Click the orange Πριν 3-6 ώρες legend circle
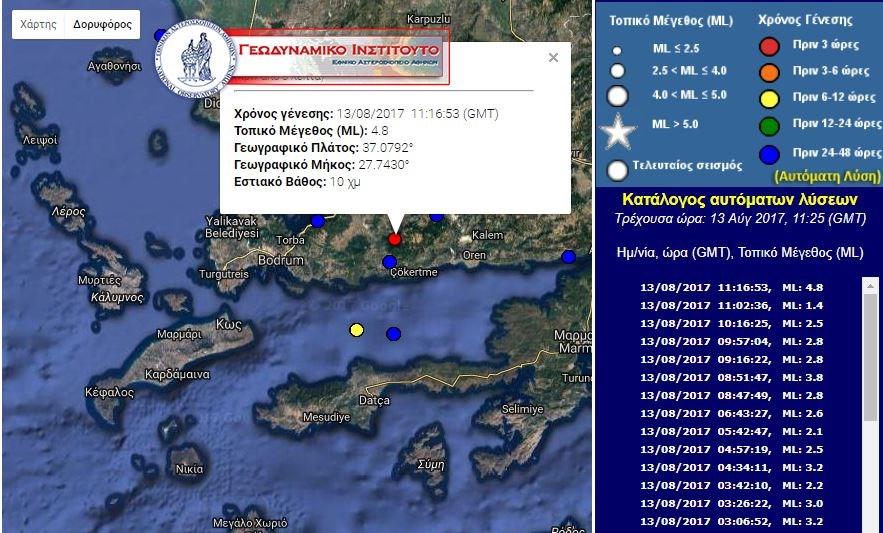This screenshot has width=883, height=533. click(769, 72)
